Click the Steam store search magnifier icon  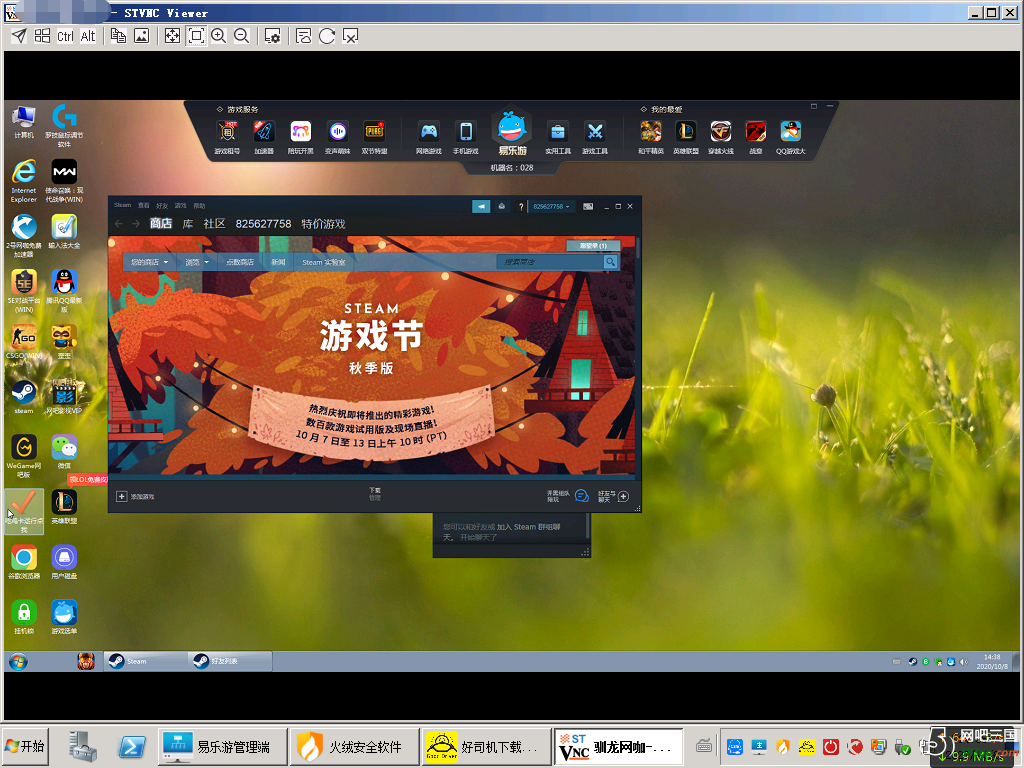[x=610, y=262]
